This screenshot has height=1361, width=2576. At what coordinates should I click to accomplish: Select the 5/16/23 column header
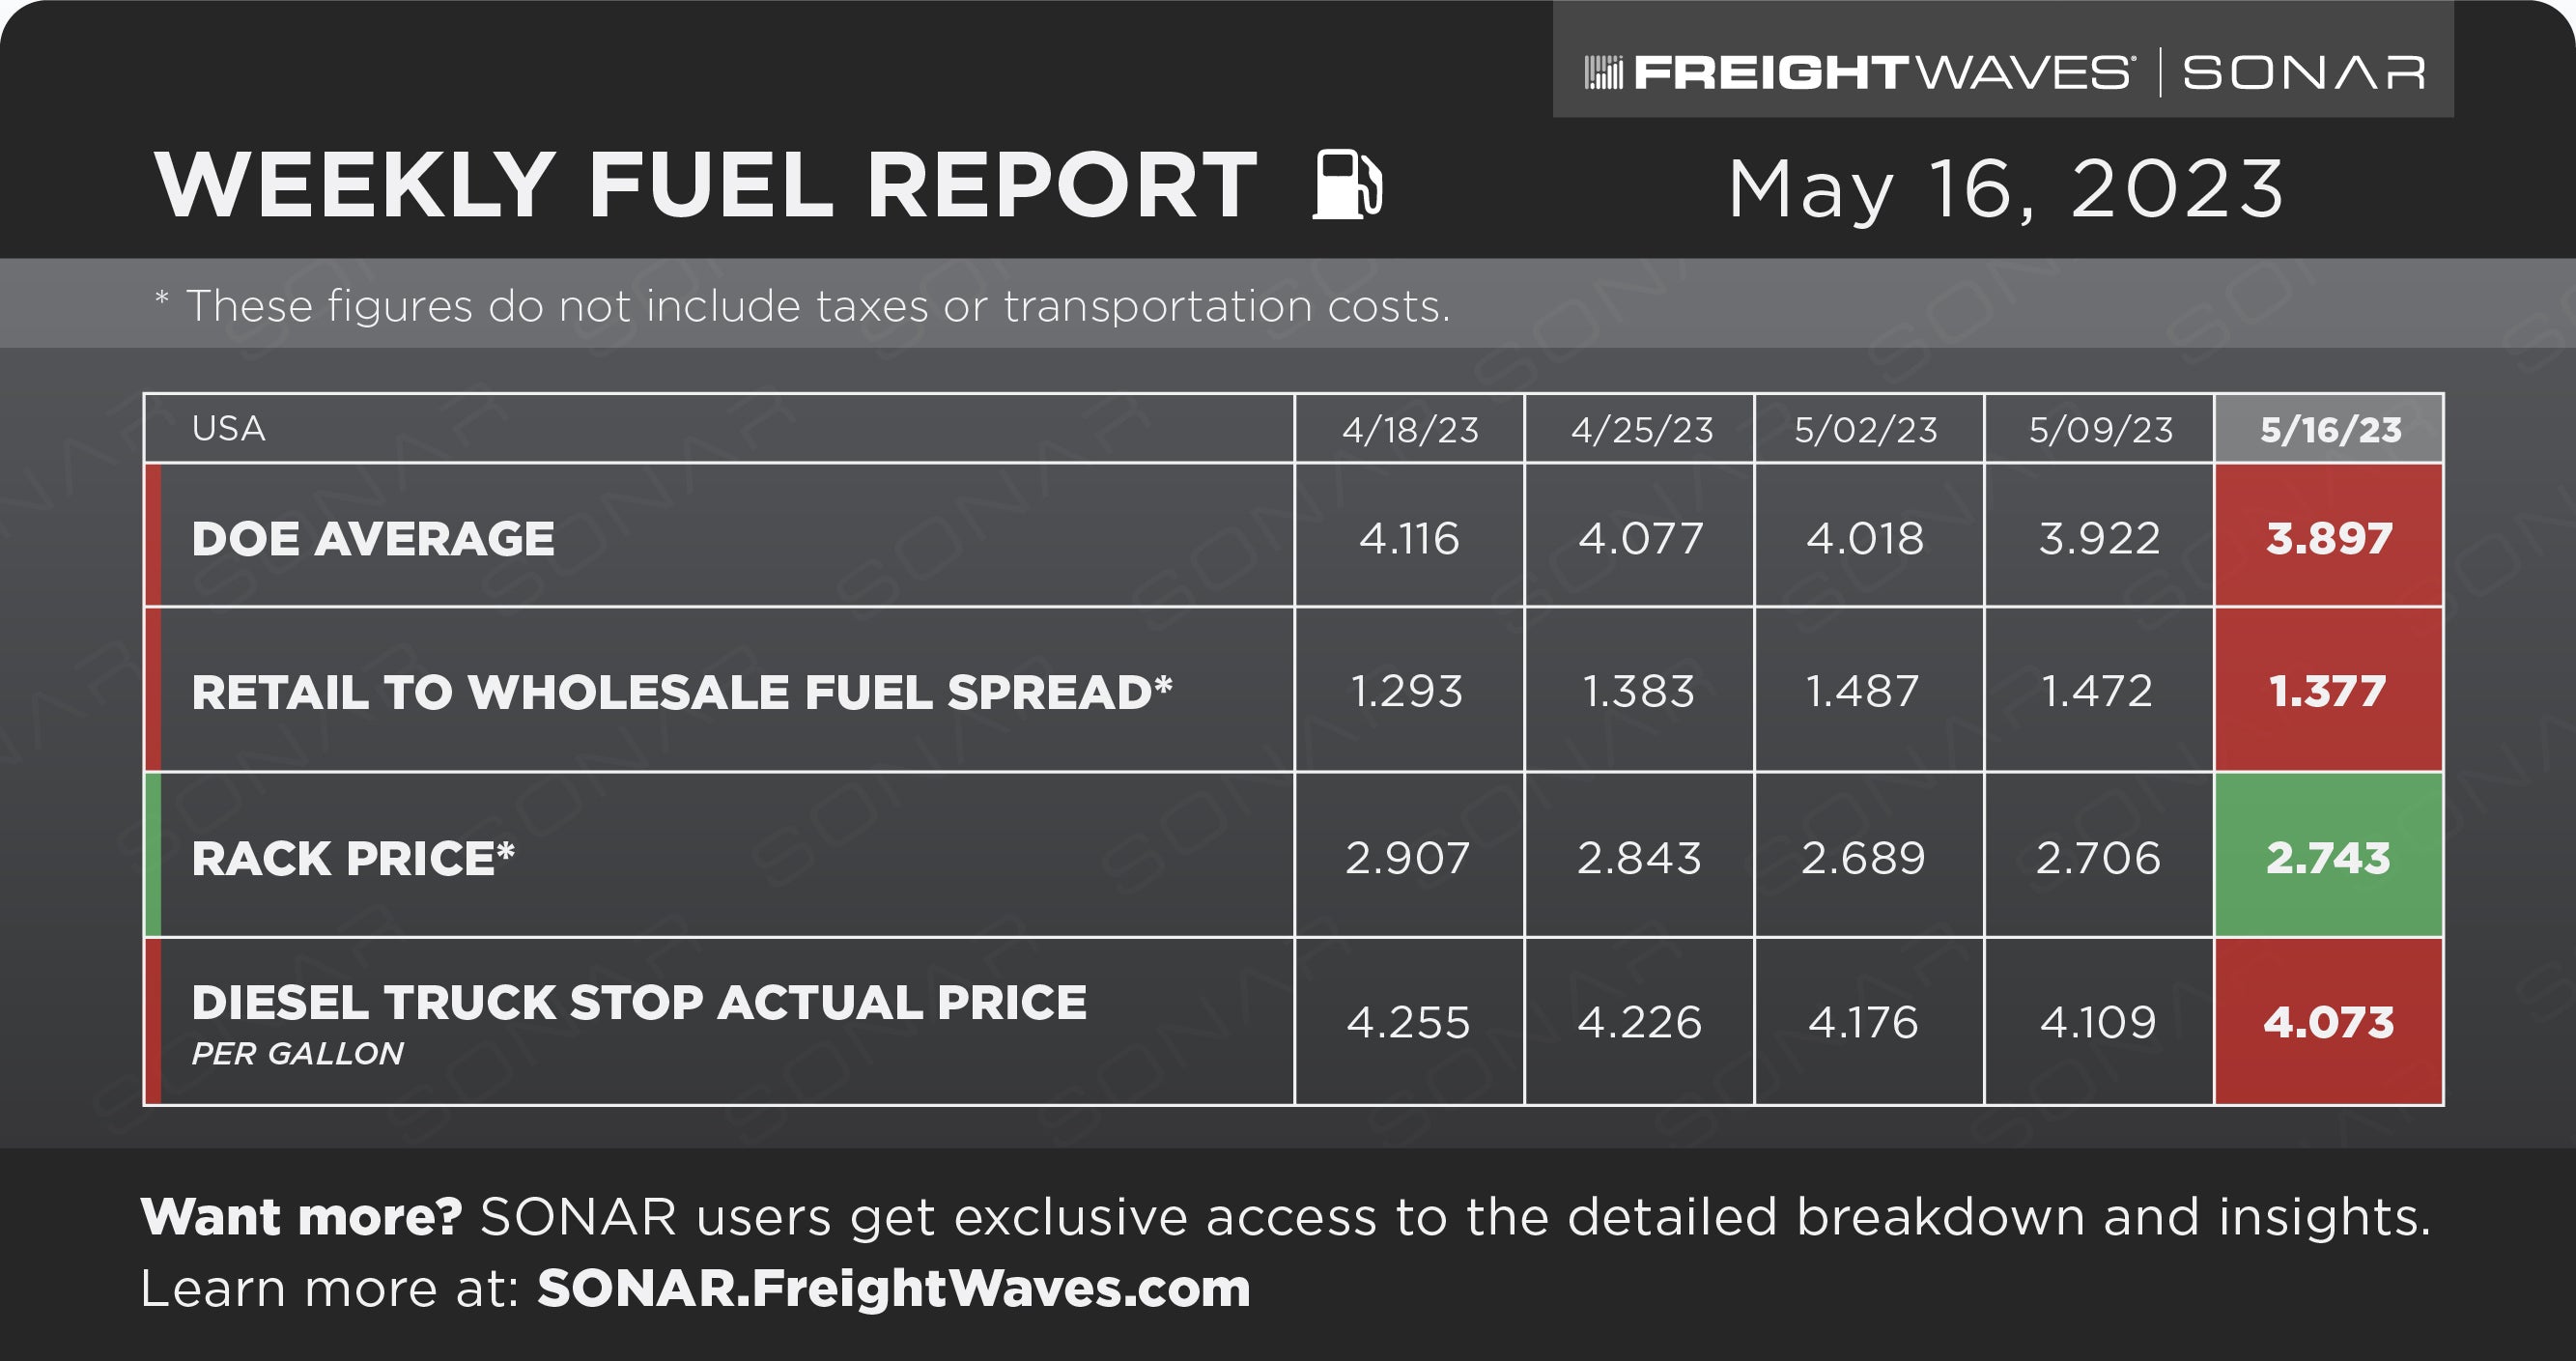tap(2329, 429)
